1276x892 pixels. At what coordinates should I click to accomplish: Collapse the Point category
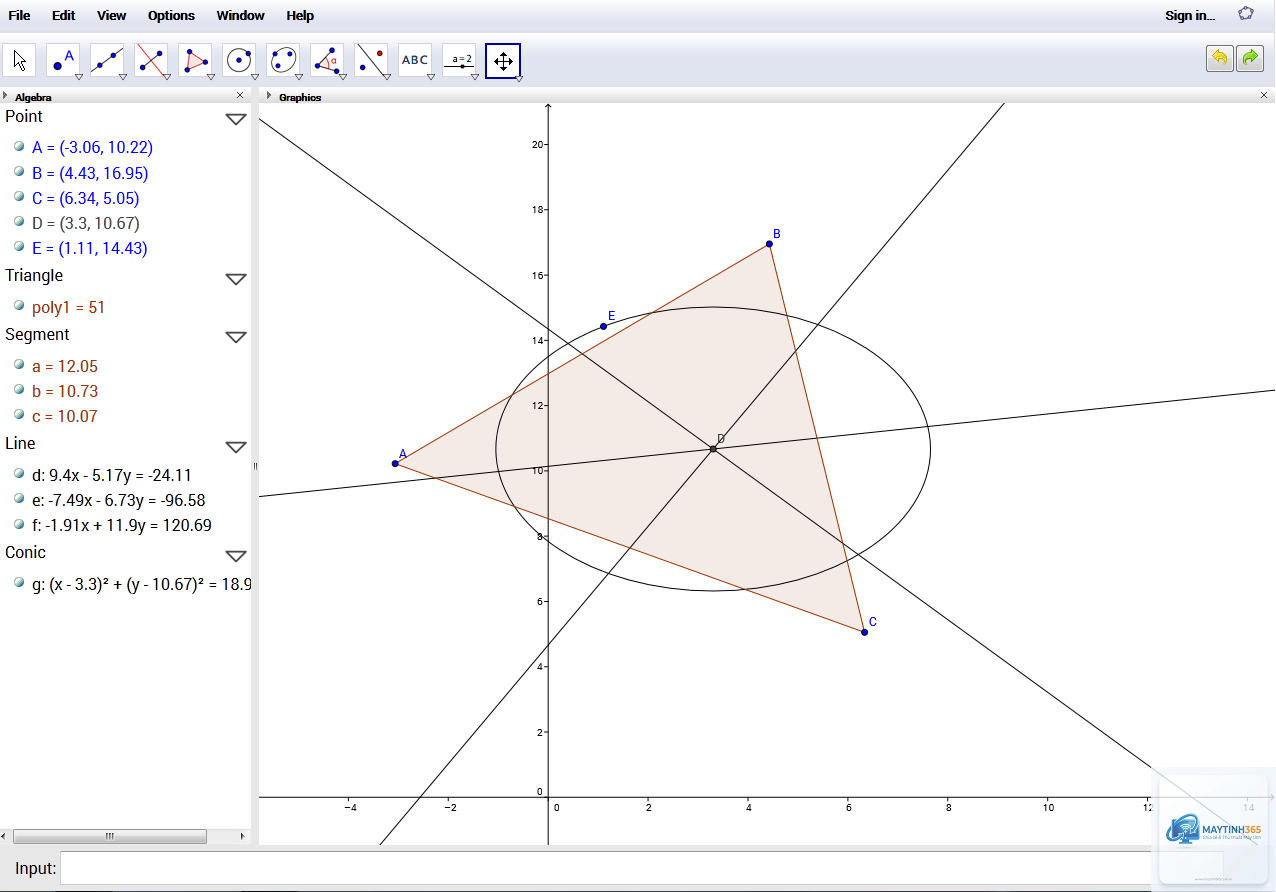[x=236, y=119]
